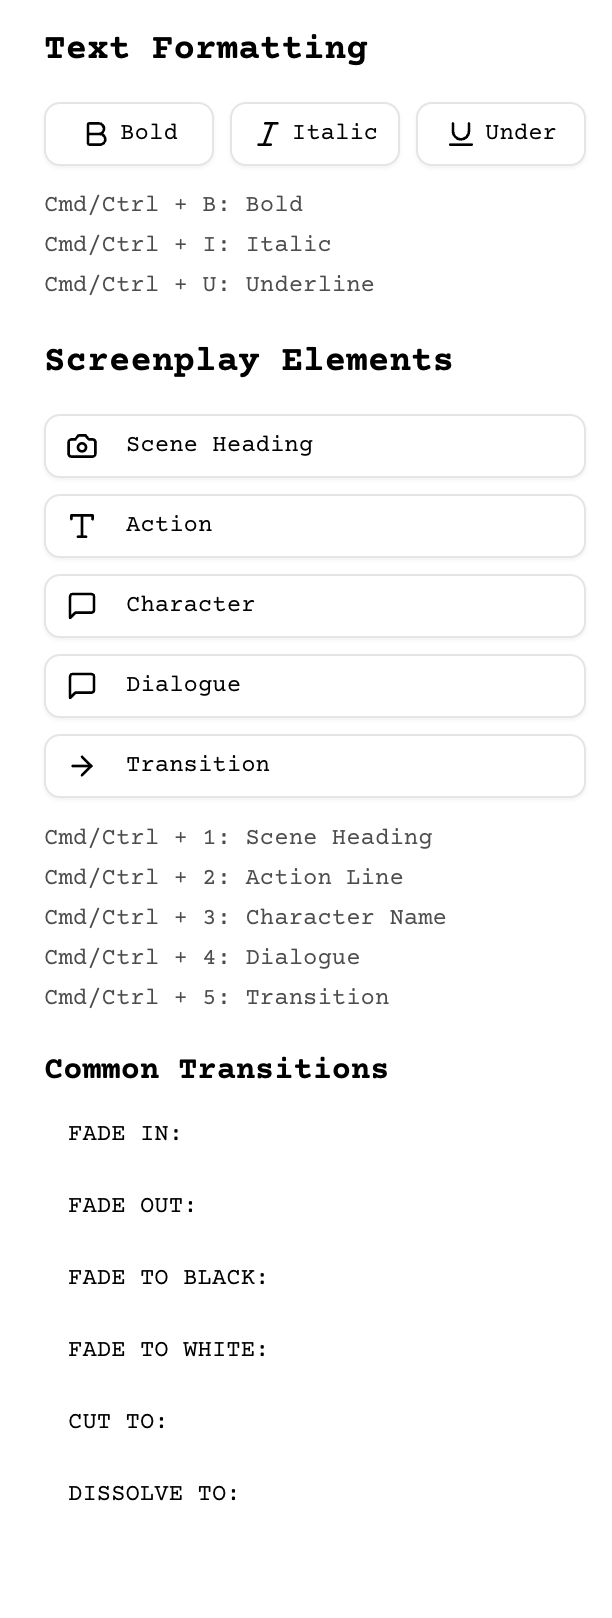Click the speech bubble icon beside Dialogue
The image size is (612, 1618).
(x=82, y=686)
